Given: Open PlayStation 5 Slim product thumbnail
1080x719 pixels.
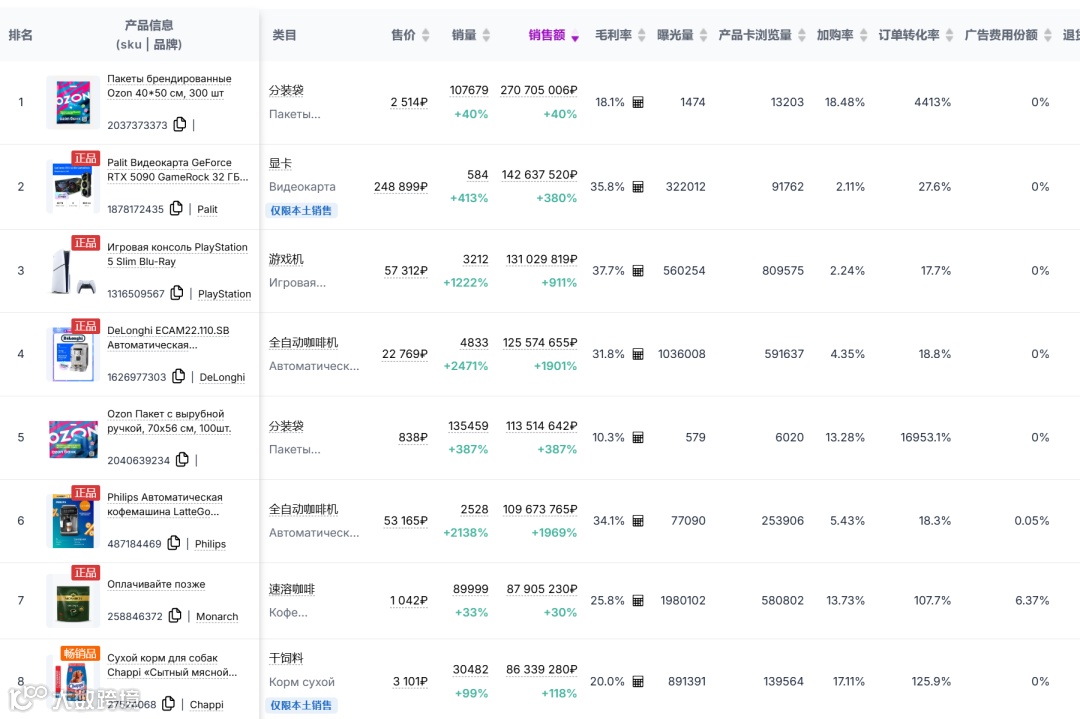Looking at the screenshot, I should [72, 271].
